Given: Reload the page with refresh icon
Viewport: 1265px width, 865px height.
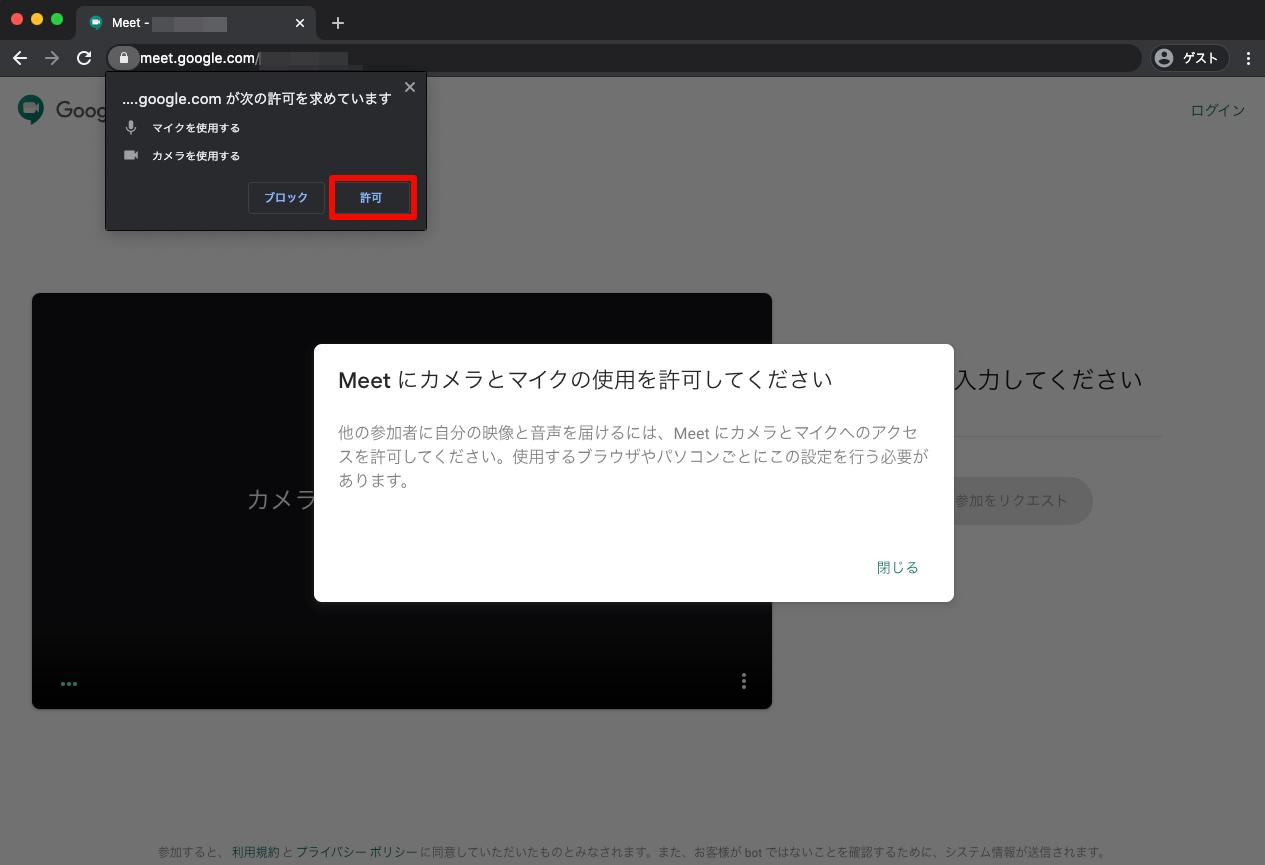Looking at the screenshot, I should (84, 58).
